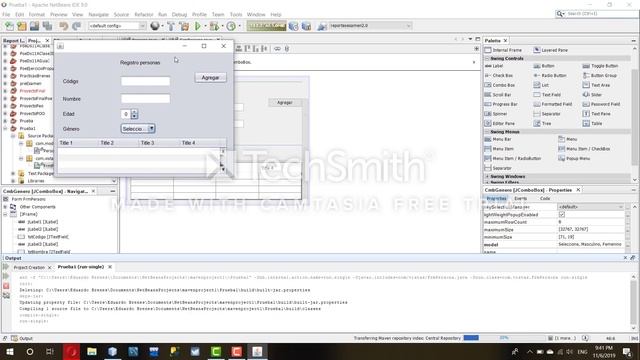Open the Debug menu

click(x=179, y=14)
